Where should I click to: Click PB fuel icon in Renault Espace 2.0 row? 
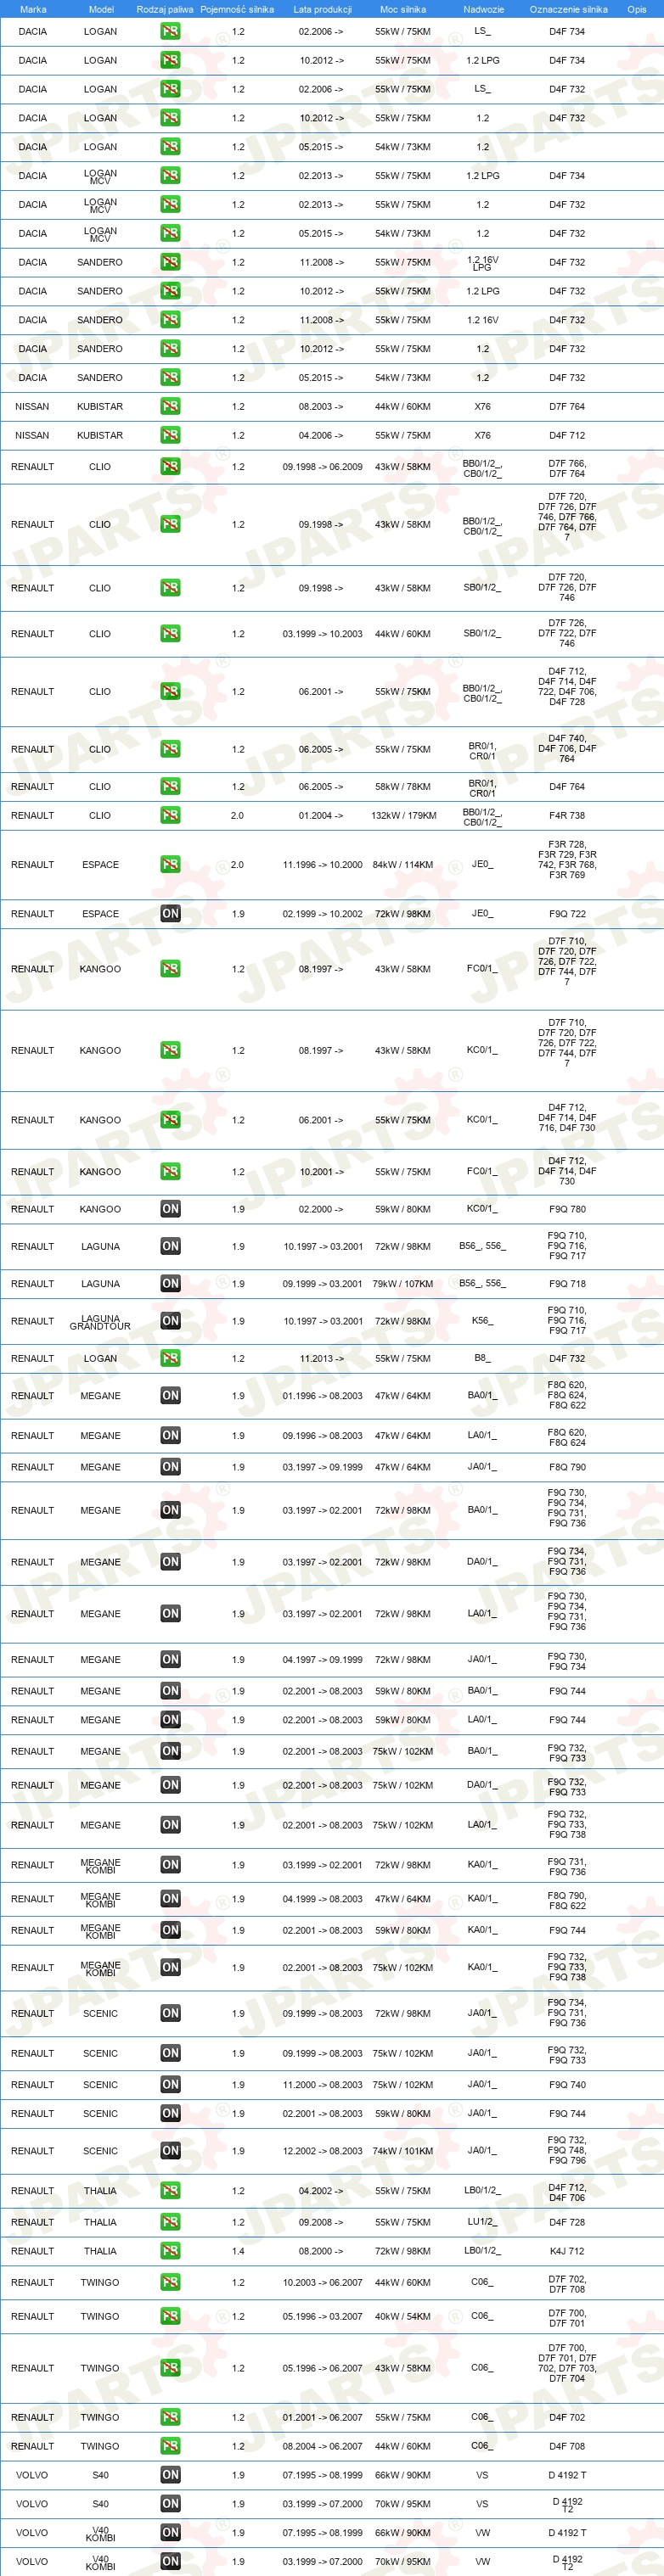pyautogui.click(x=170, y=864)
